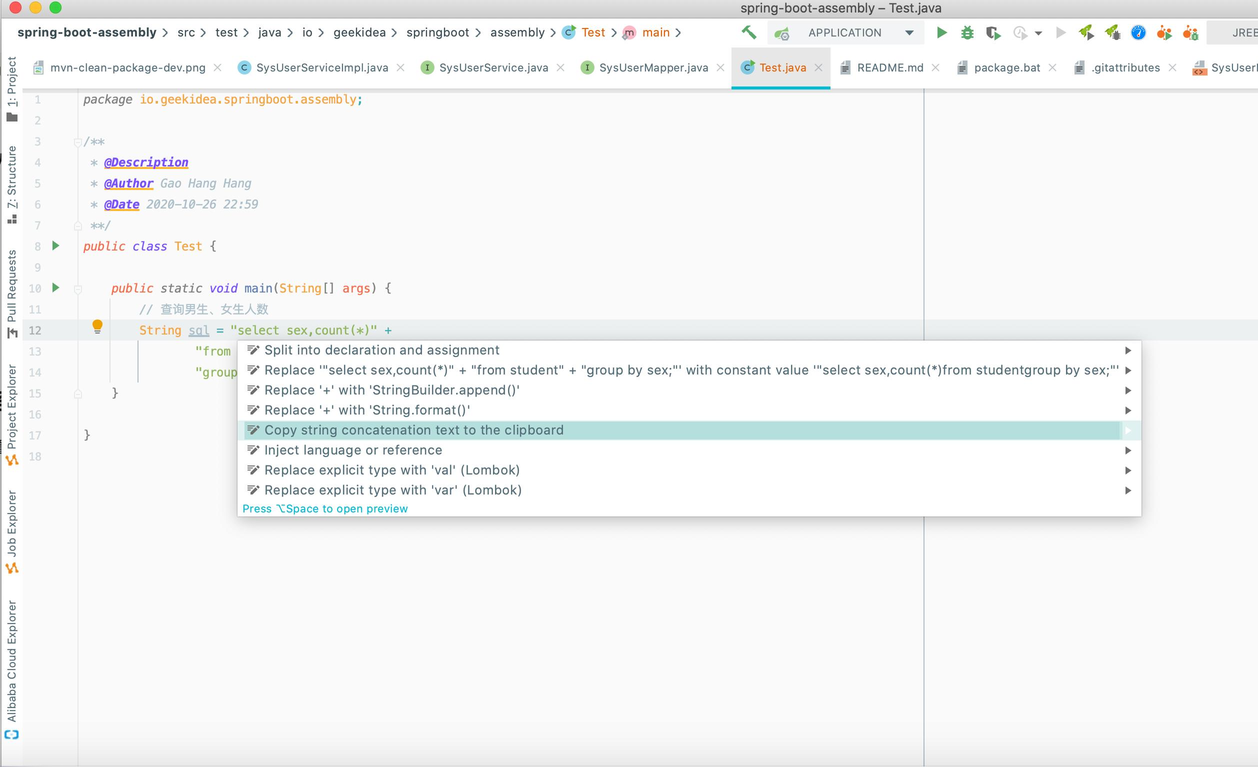The height and width of the screenshot is (767, 1258).
Task: Click the run gutter icon beside class Test
Action: coord(56,246)
